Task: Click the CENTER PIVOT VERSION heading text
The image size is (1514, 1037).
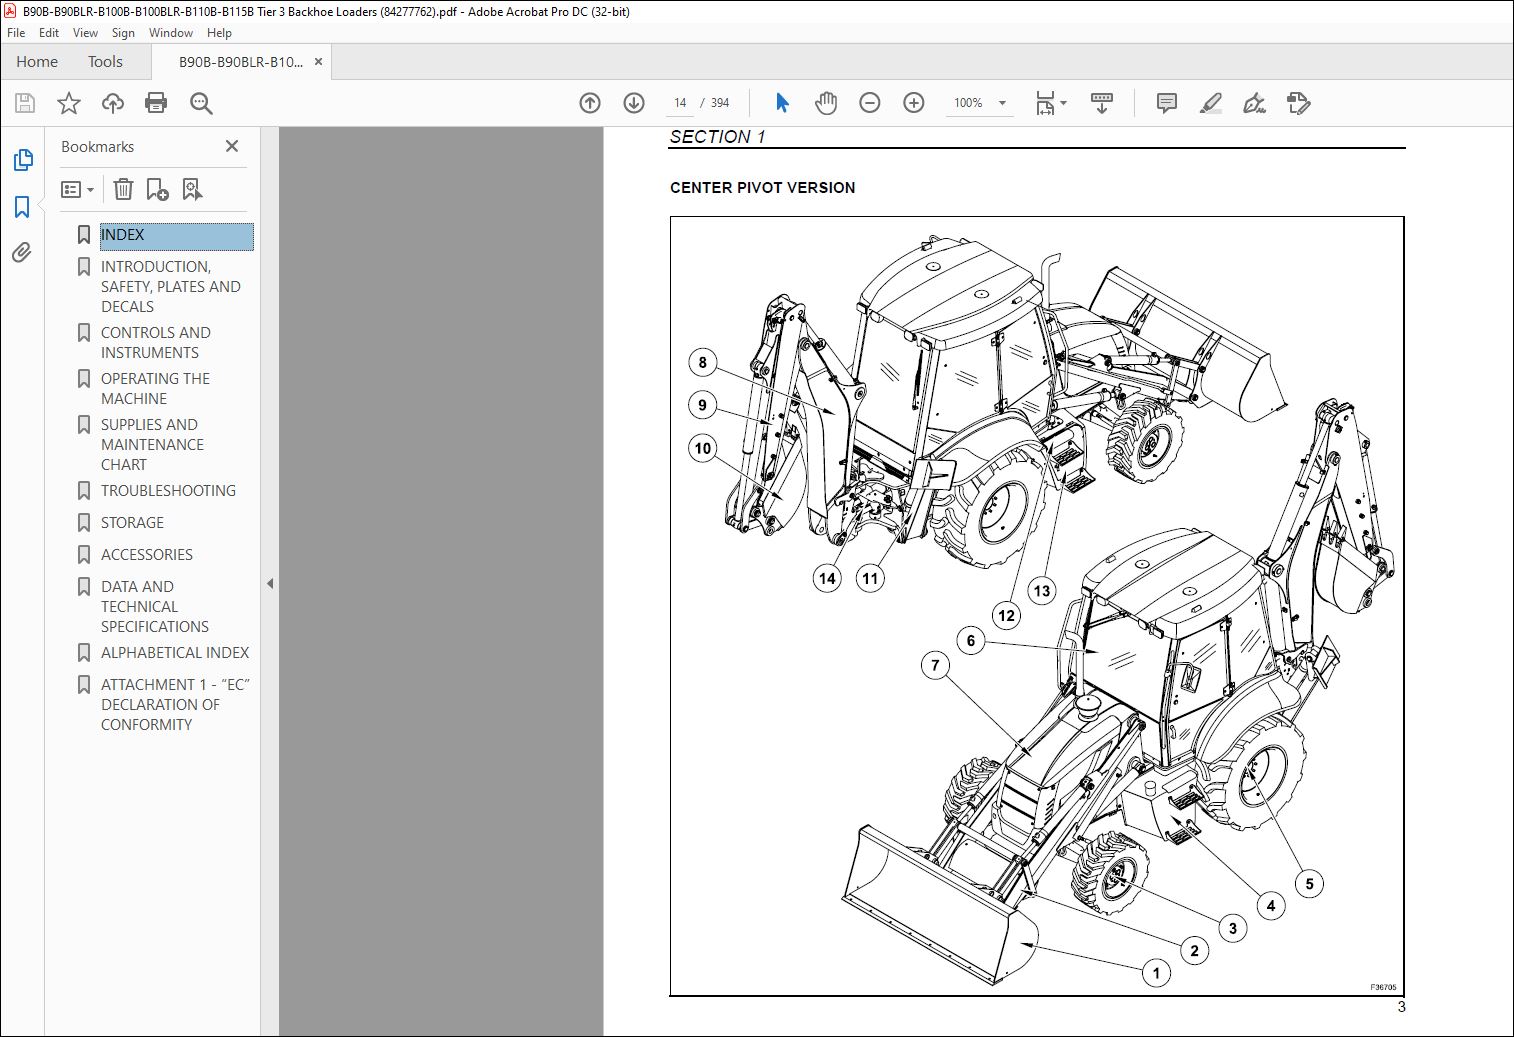Action: coord(762,188)
